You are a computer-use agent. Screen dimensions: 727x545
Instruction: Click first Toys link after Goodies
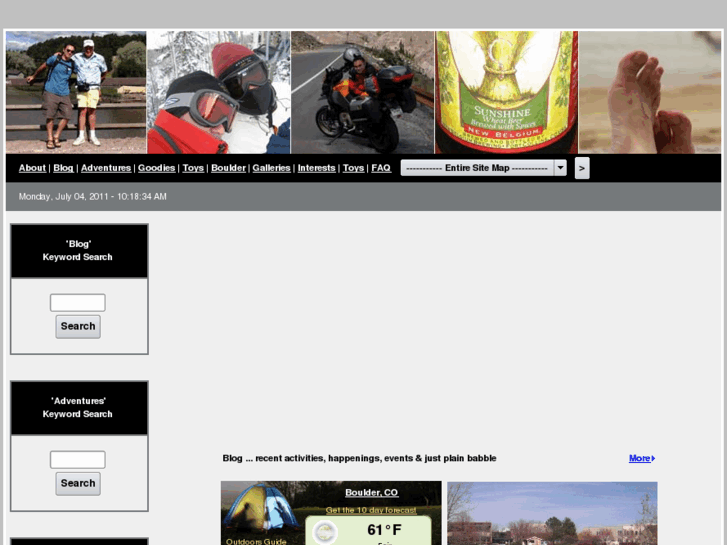pos(193,168)
